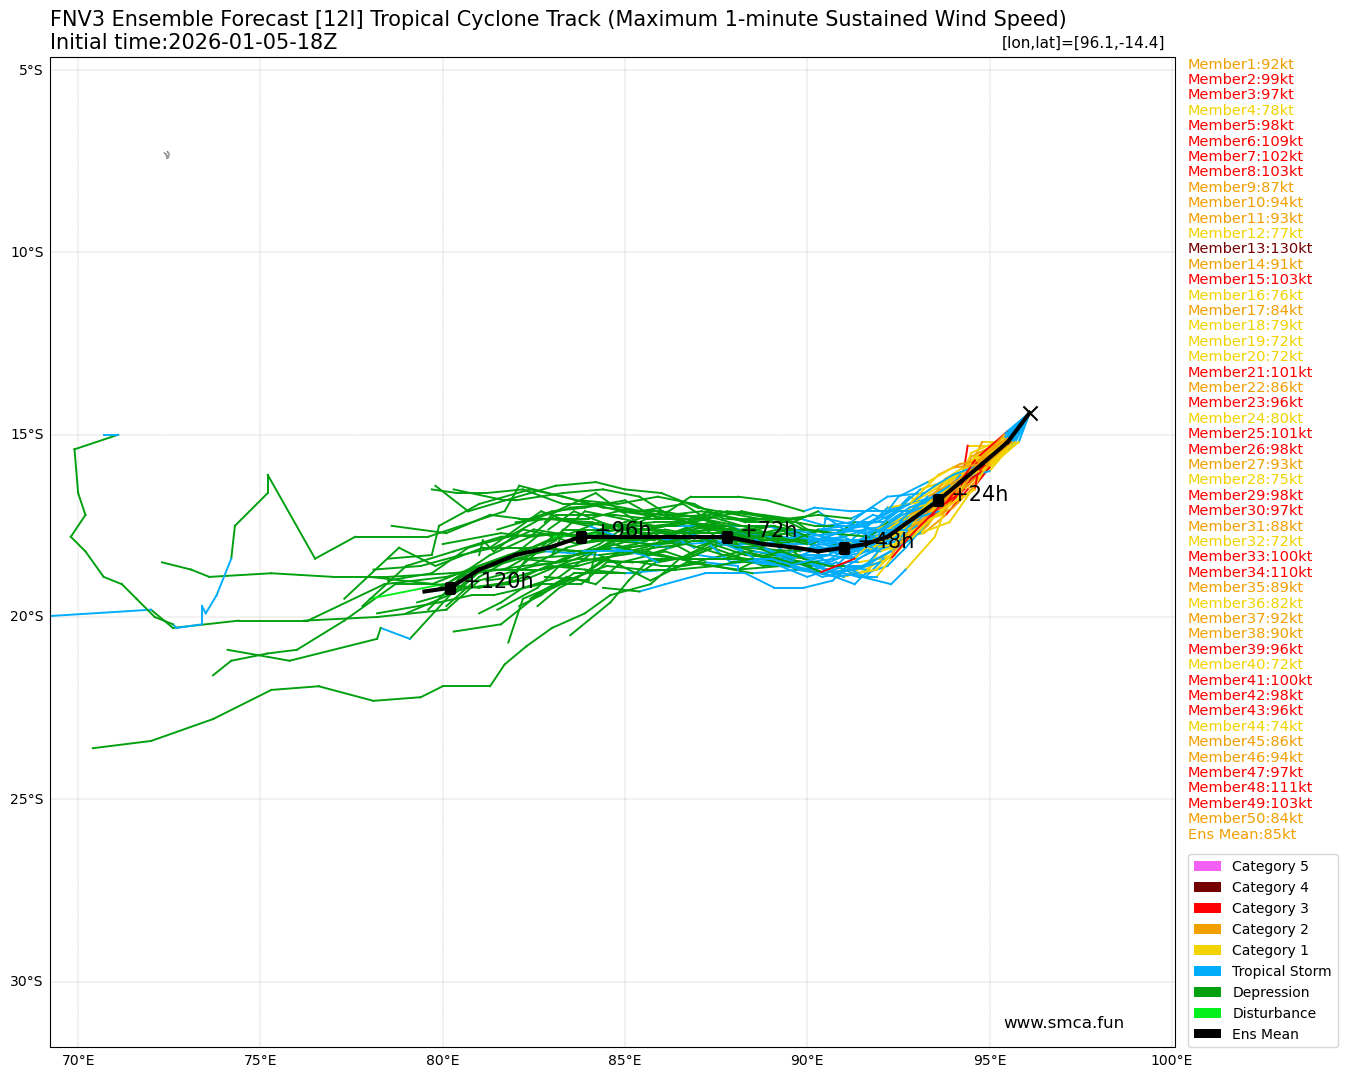Click the Ens Mean:85kt label
Viewport: 1347px width, 1078px height.
1242,834
